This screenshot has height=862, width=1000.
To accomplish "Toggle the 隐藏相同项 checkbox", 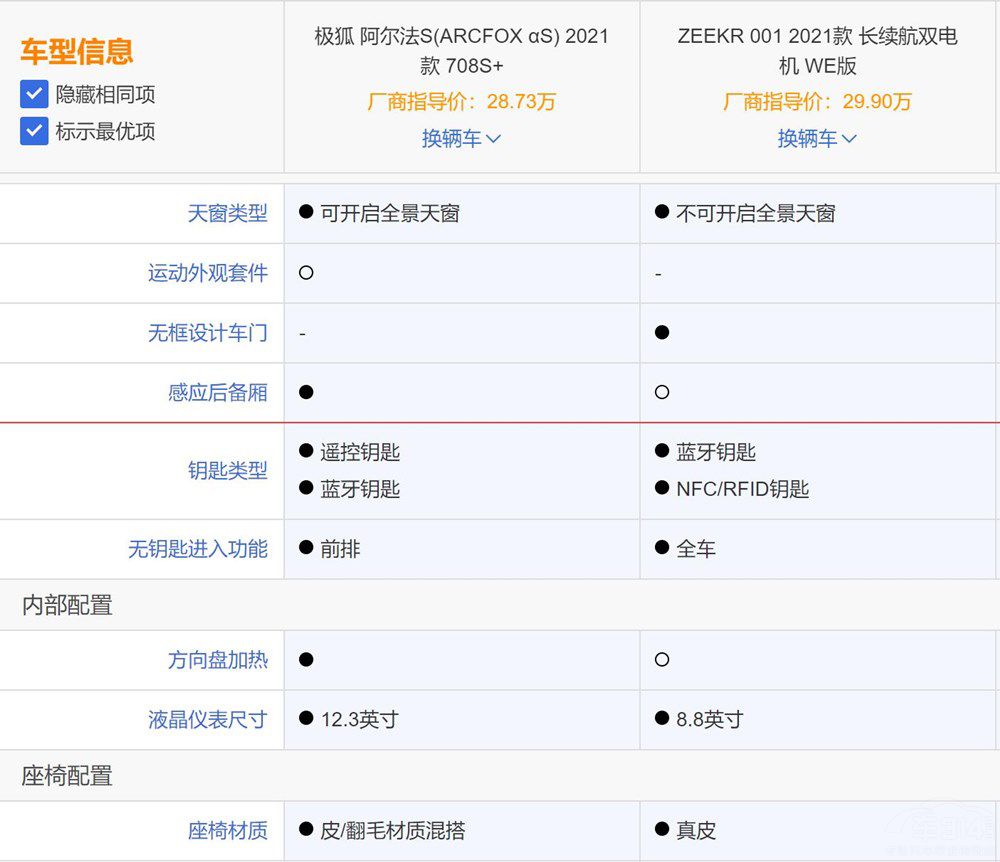I will (x=34, y=95).
